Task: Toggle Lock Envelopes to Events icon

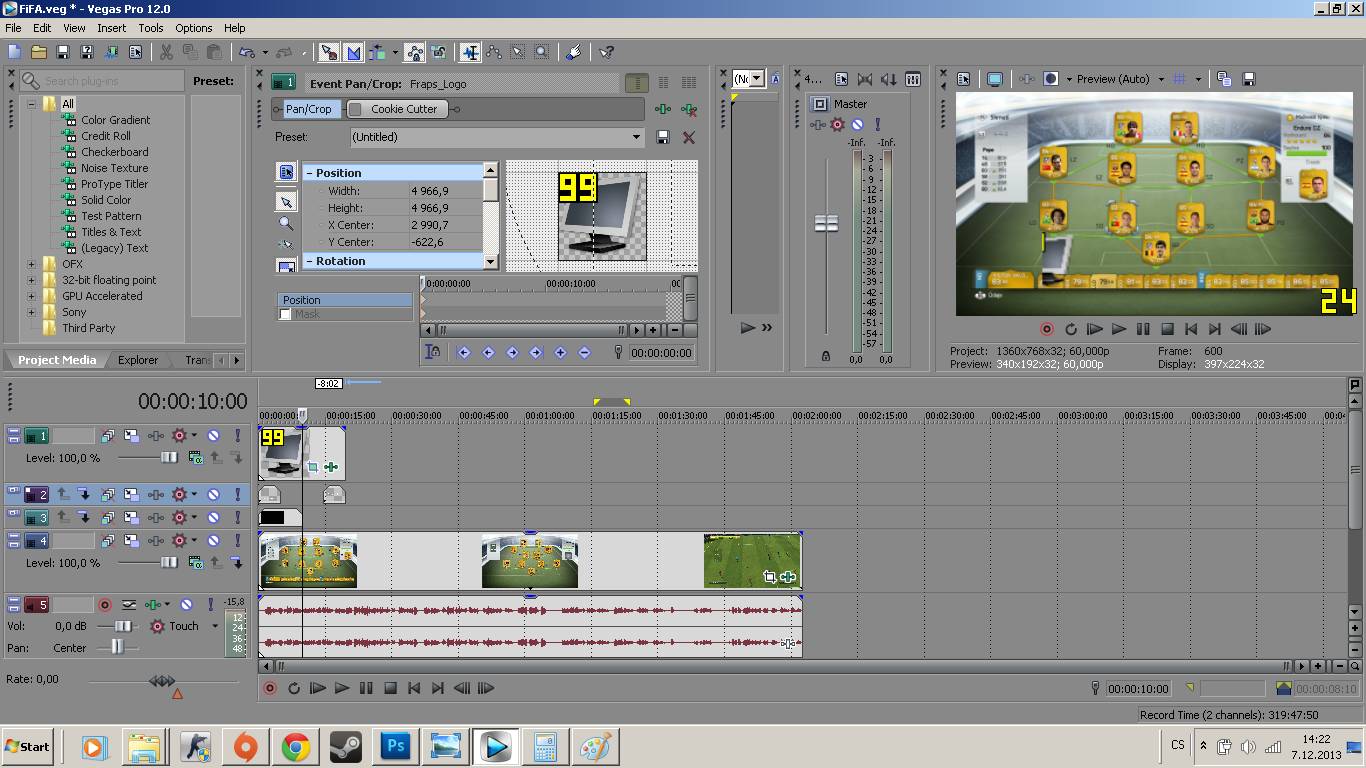Action: (414, 52)
